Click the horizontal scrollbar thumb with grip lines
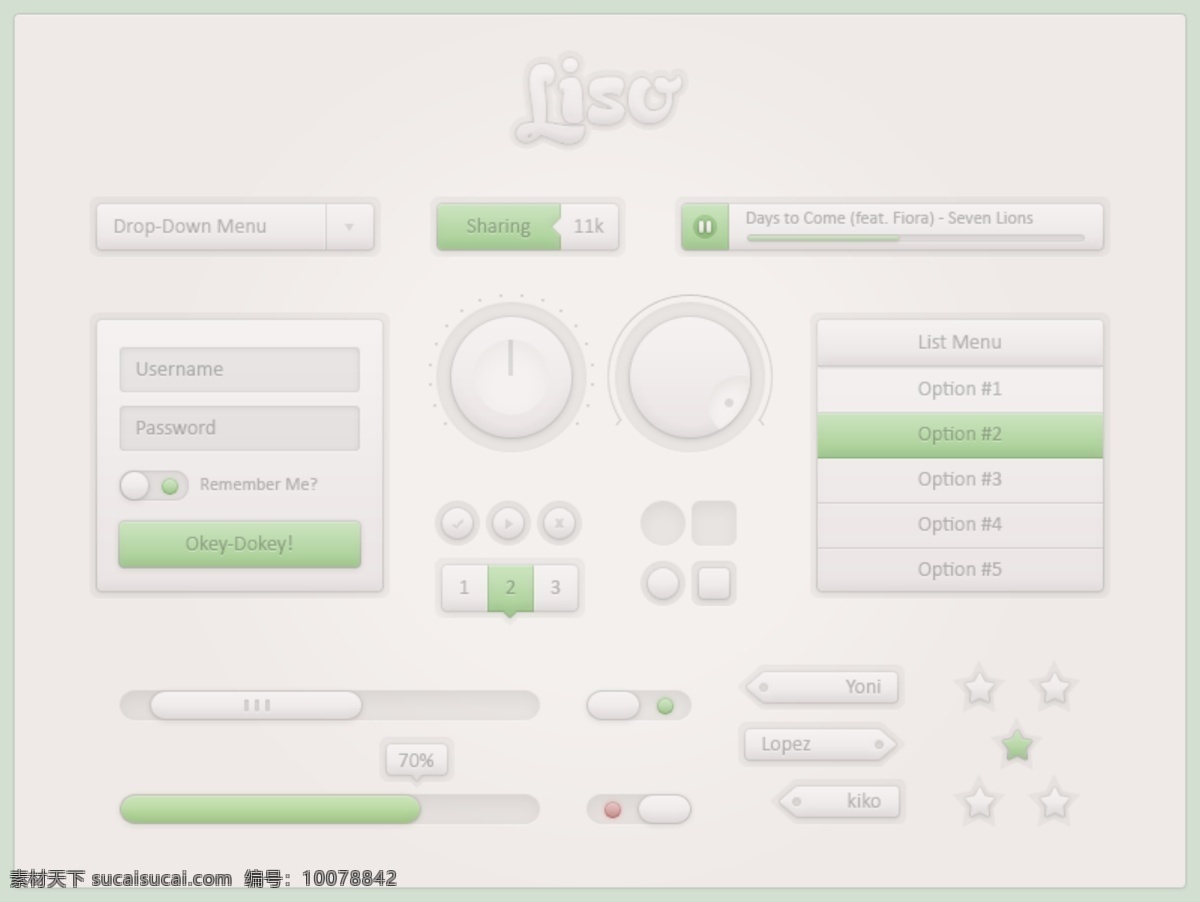1200x902 pixels. point(256,705)
